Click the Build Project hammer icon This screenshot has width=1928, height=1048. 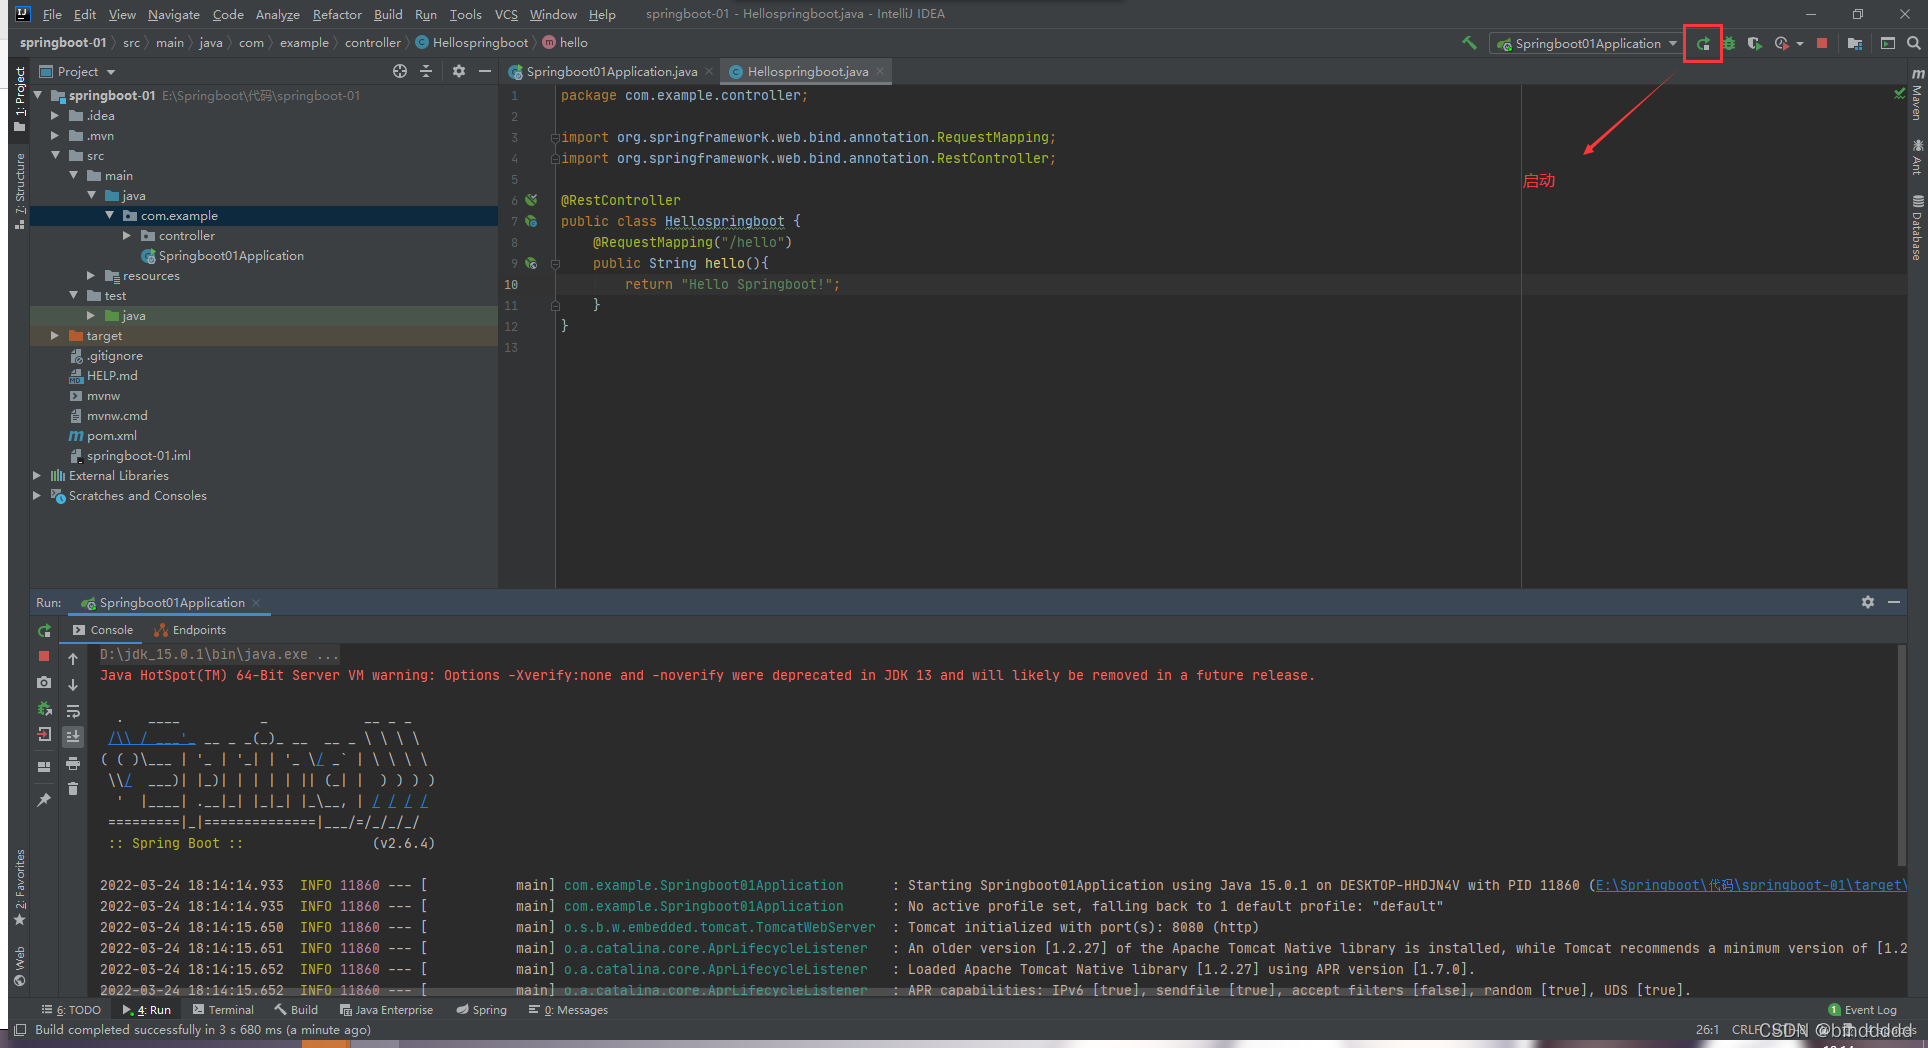(x=1469, y=43)
